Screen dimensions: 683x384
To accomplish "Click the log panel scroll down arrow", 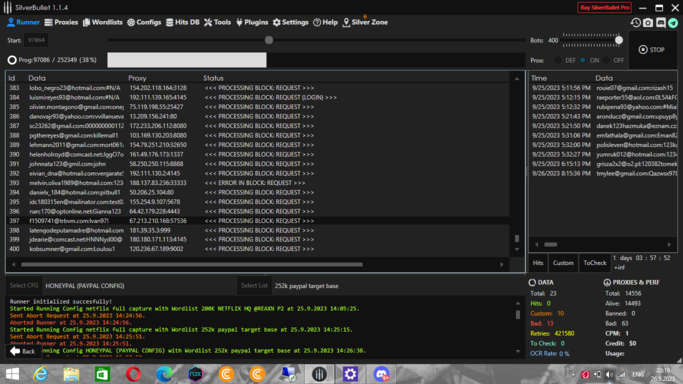I will point(518,351).
